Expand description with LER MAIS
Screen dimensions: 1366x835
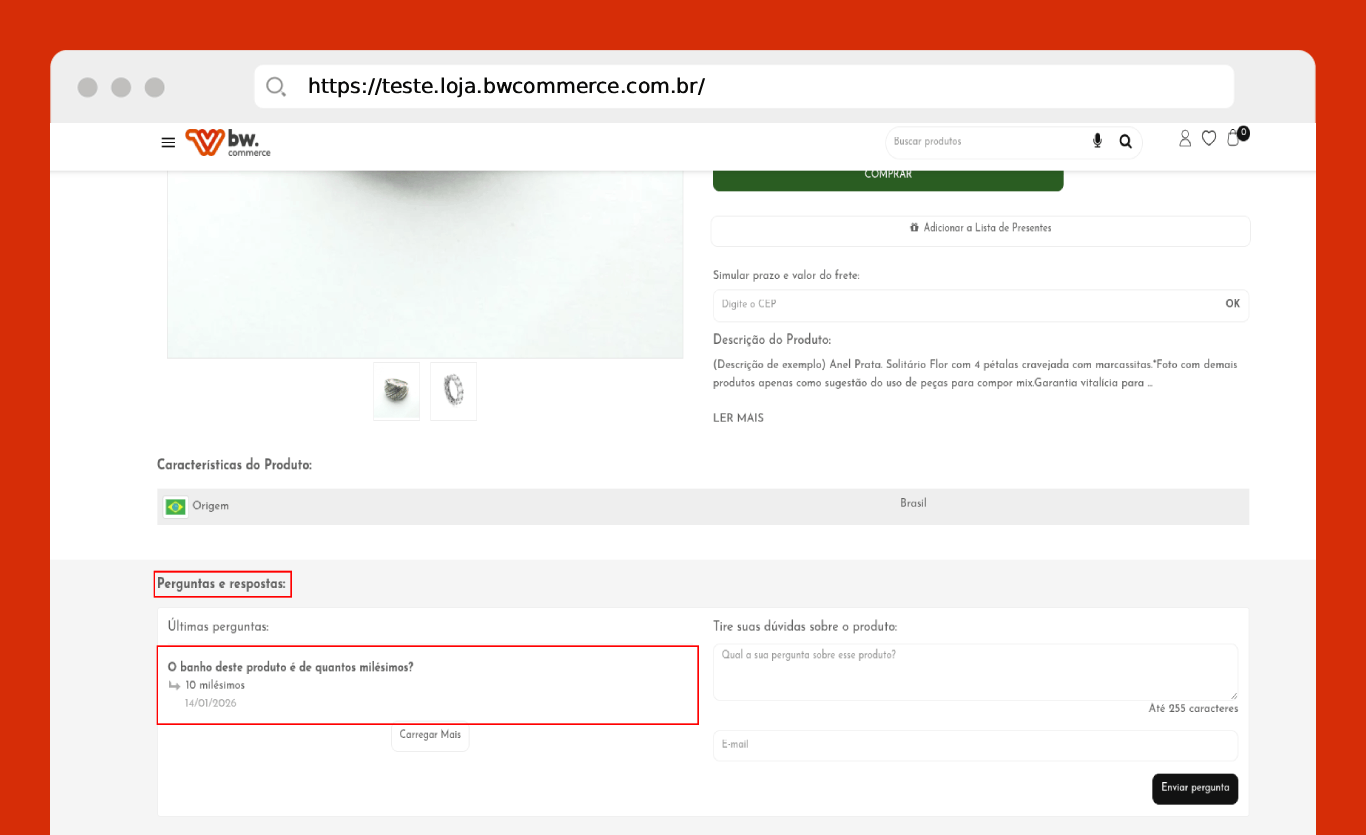point(738,418)
